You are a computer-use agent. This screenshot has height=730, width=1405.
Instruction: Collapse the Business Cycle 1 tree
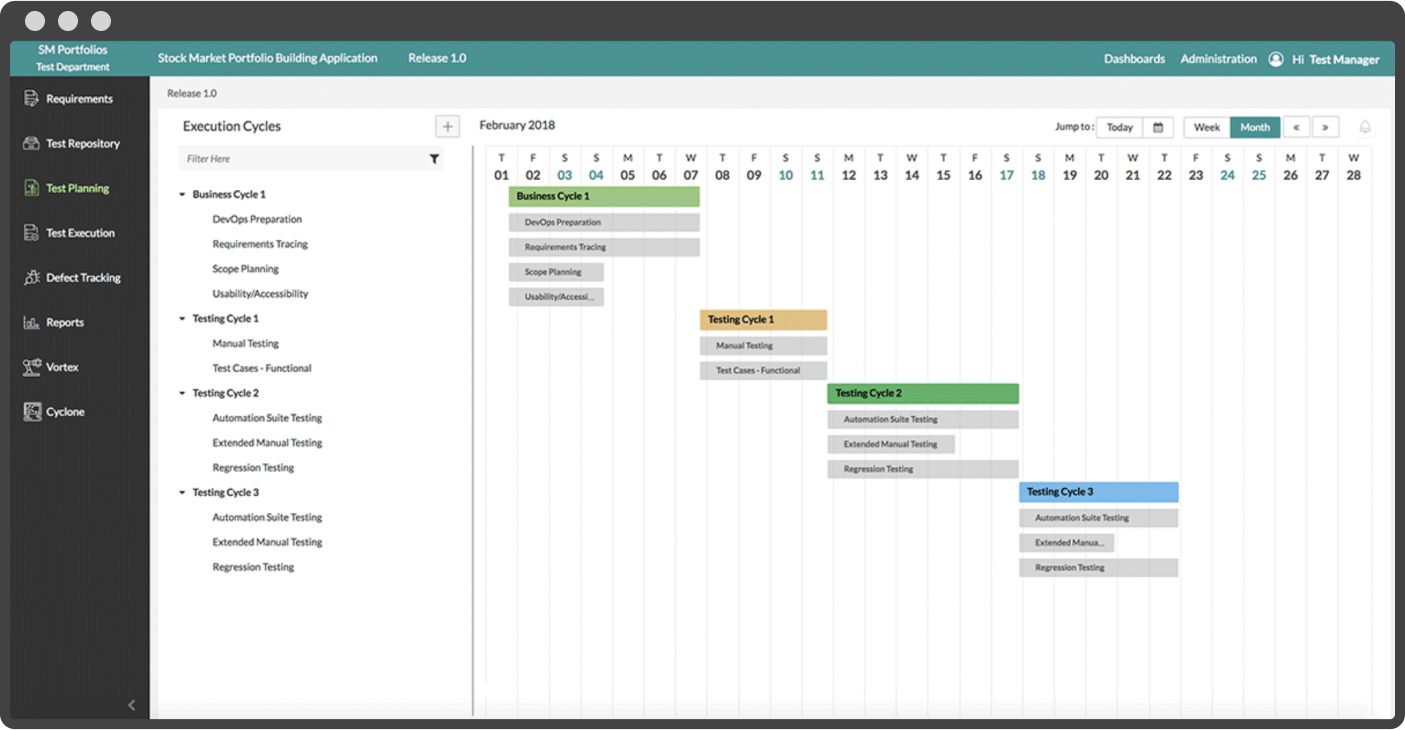click(182, 195)
